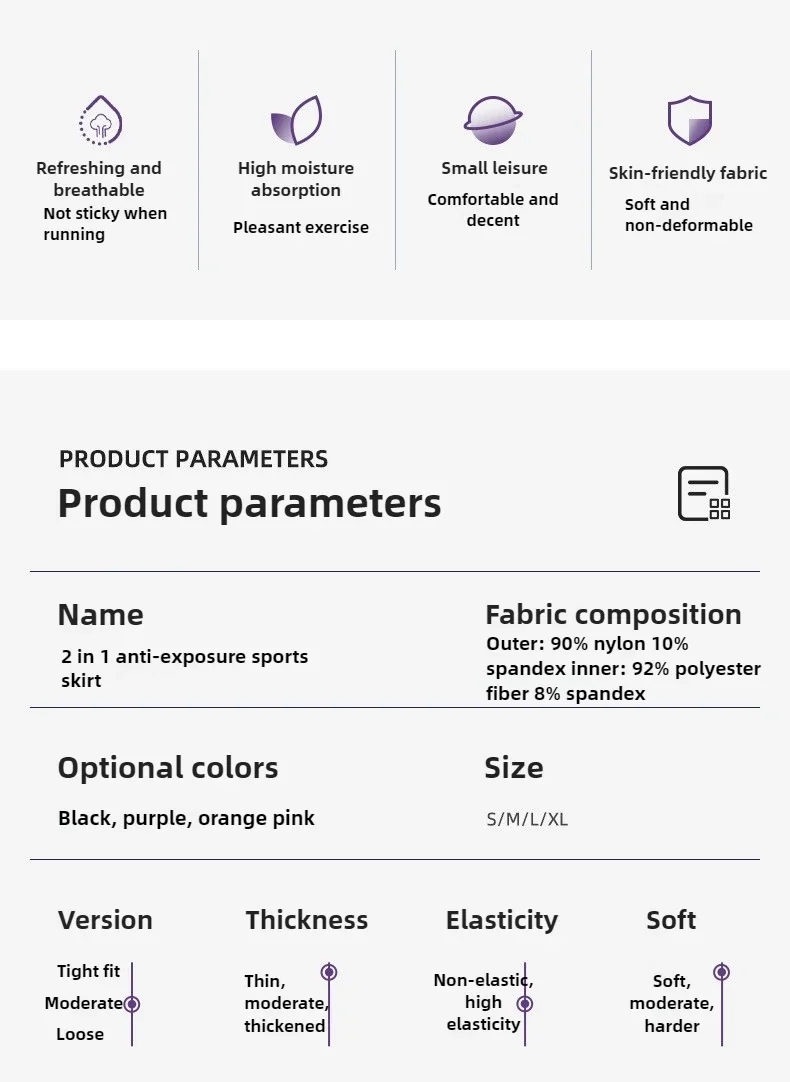Click the 'Loose' version label

click(80, 1034)
